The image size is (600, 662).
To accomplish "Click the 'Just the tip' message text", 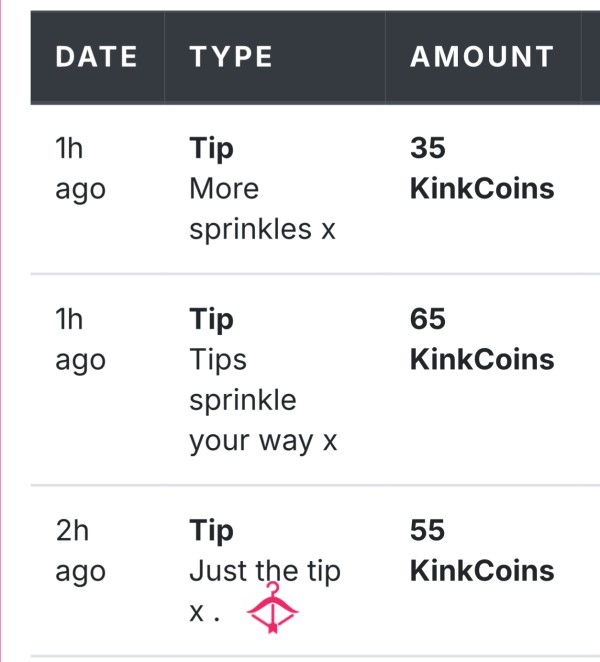I will 265,571.
